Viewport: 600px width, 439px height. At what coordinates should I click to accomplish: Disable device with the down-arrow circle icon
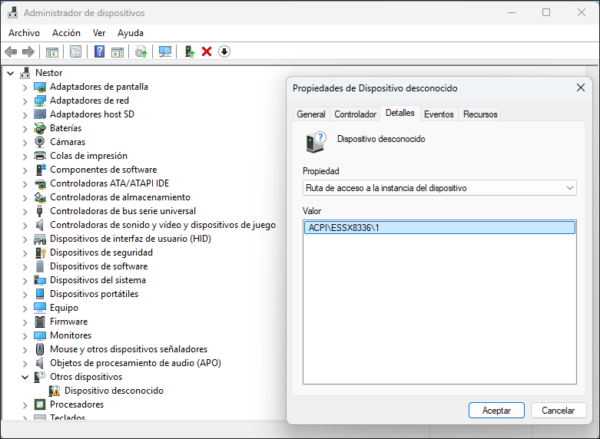pos(224,52)
